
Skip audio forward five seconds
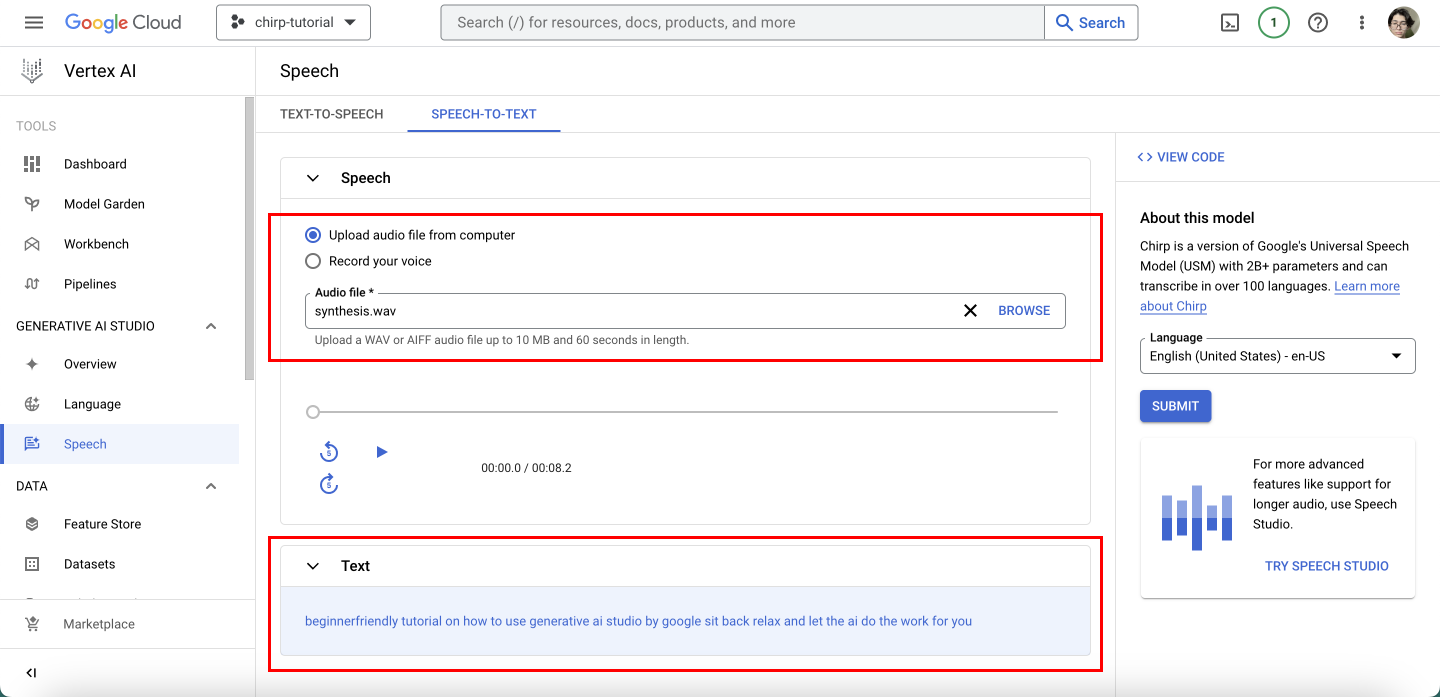329,485
